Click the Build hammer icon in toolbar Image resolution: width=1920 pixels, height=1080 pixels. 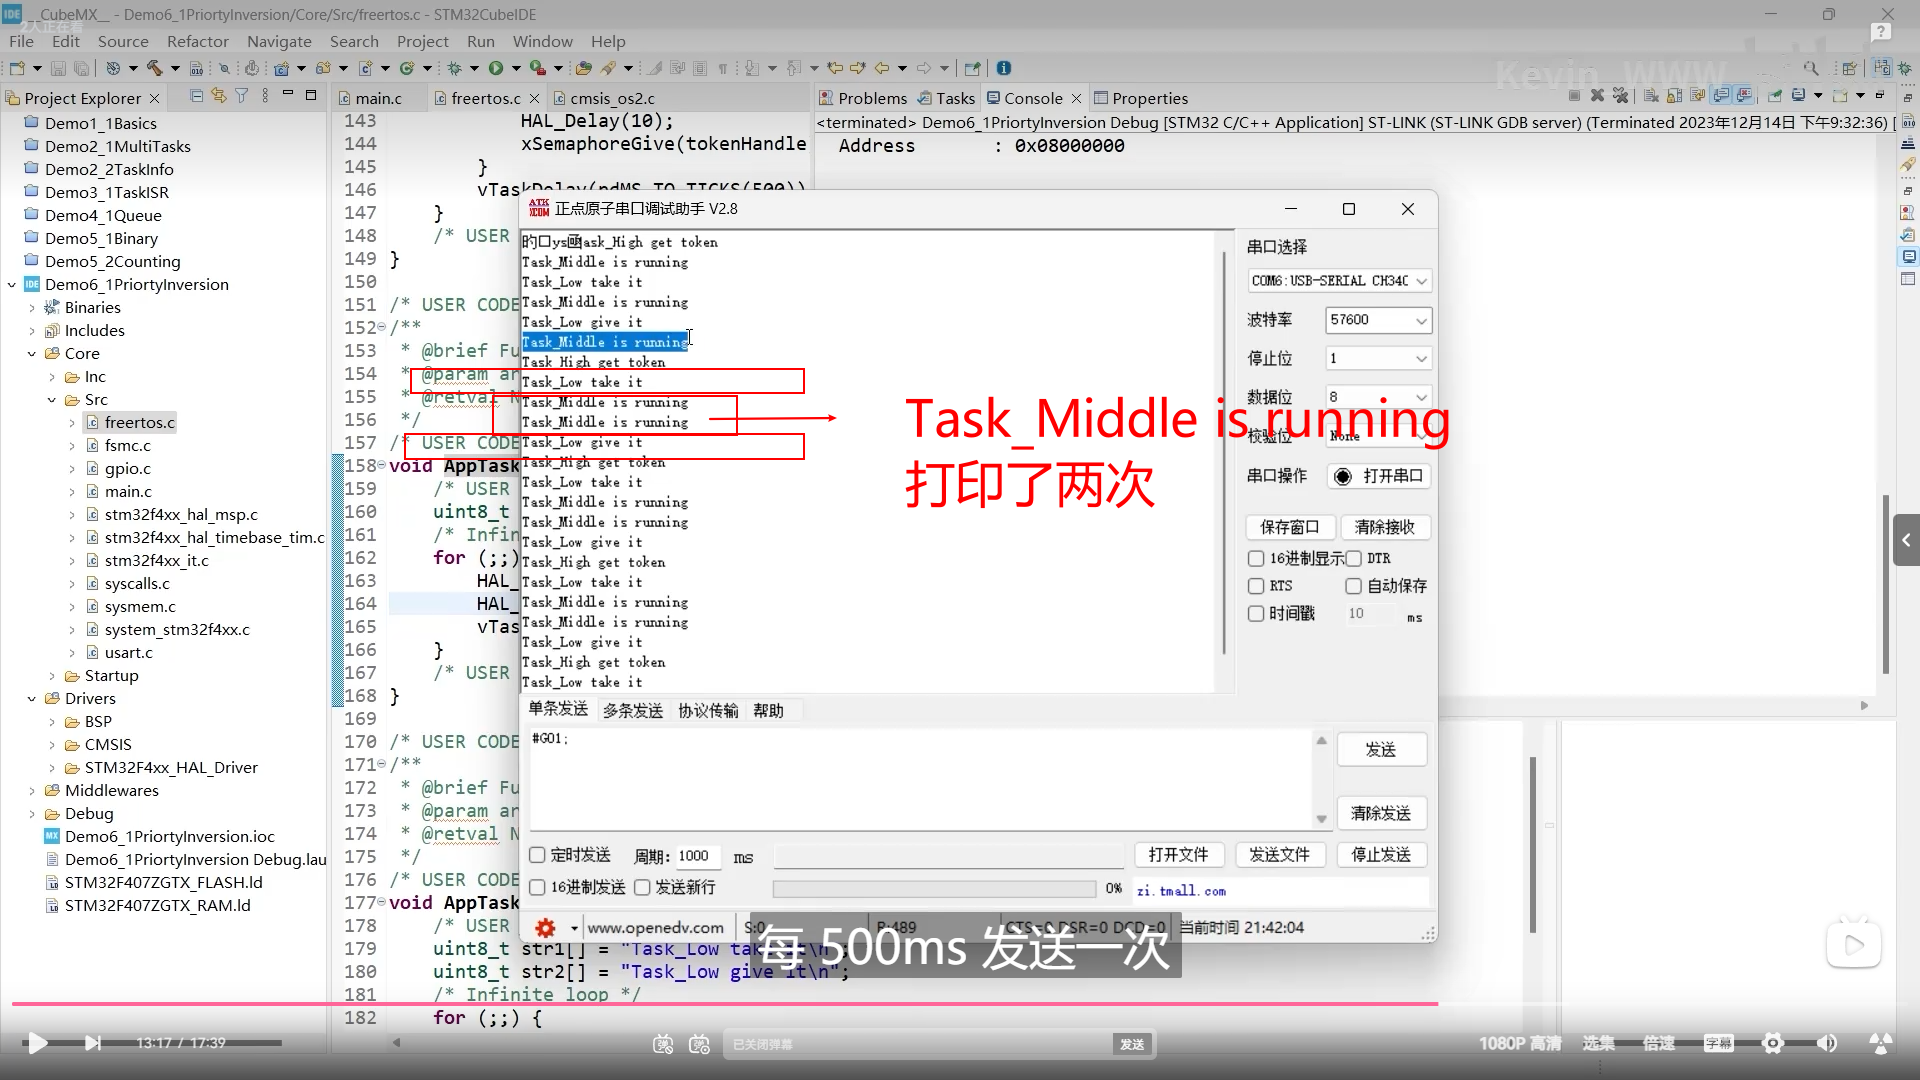tap(154, 68)
